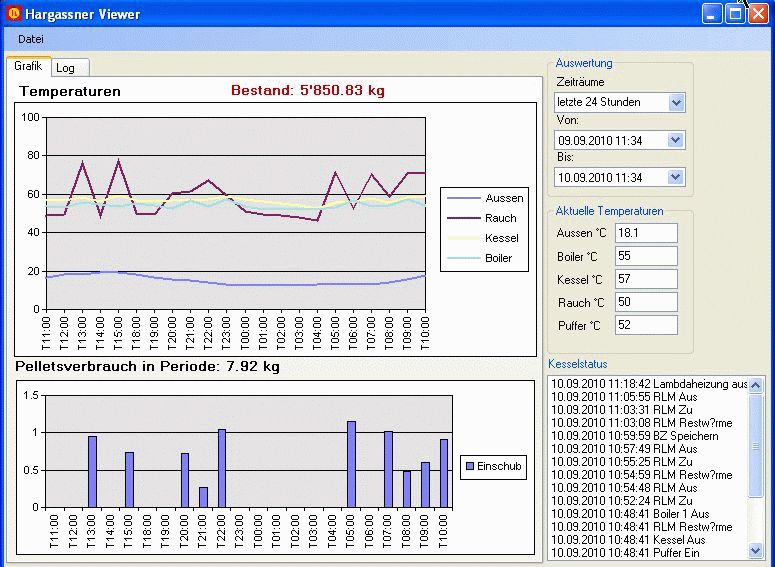
Task: Open the Von date picker dropdown
Action: click(676, 140)
